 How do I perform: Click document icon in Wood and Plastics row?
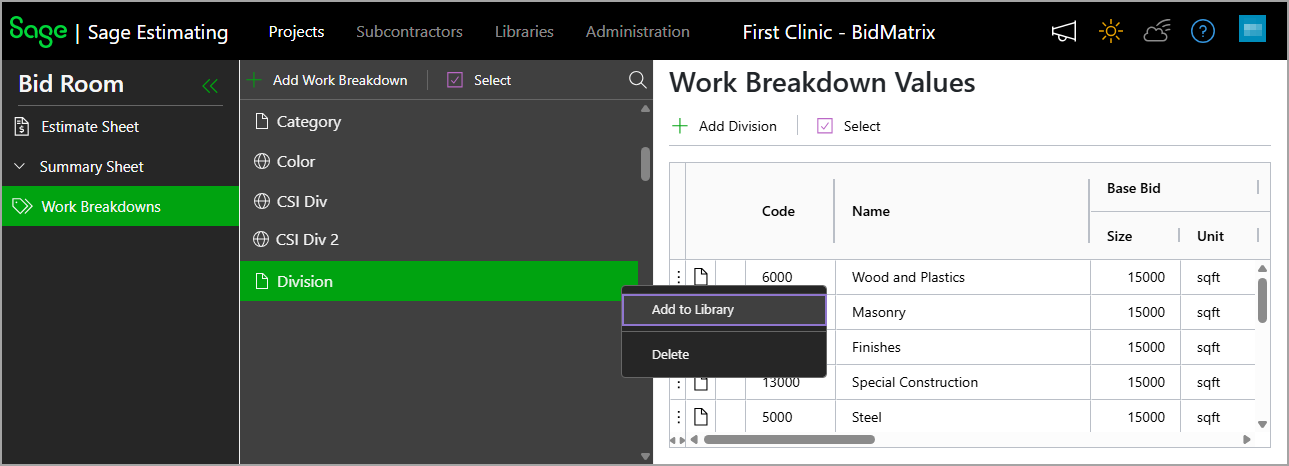point(701,277)
